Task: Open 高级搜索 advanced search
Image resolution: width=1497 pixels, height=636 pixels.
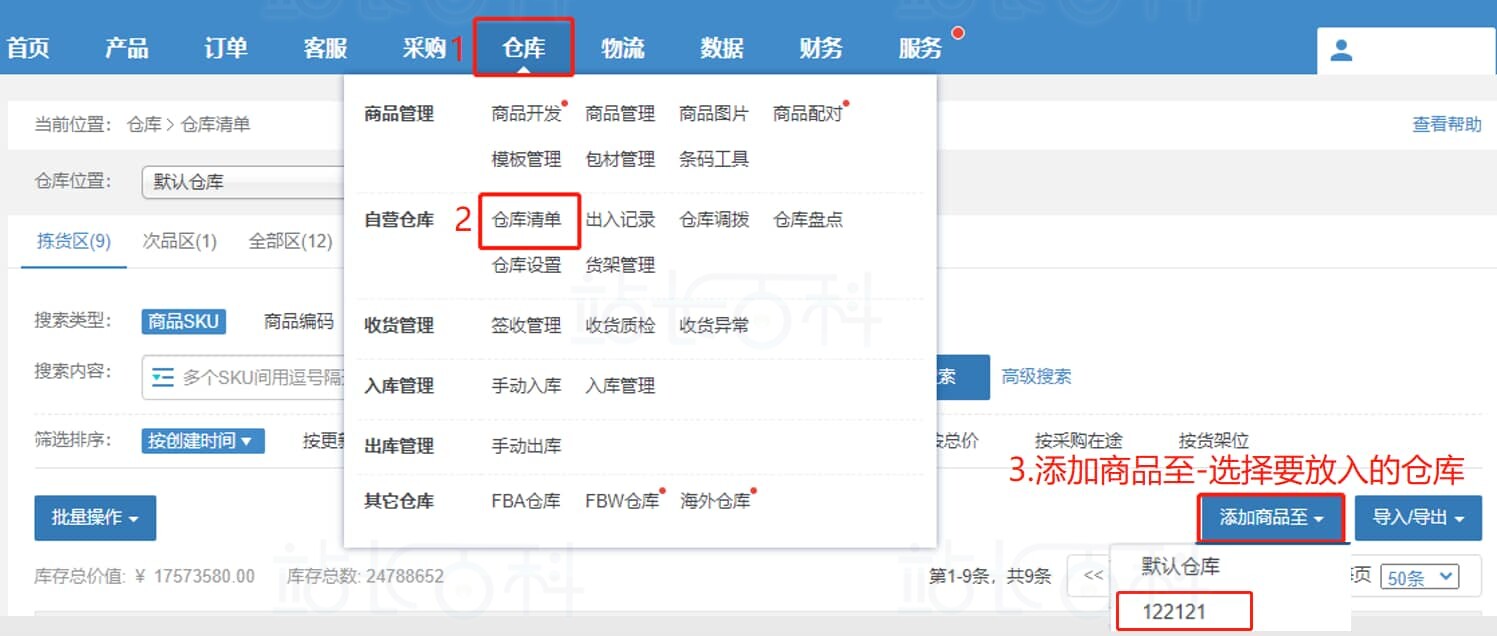Action: [1038, 377]
